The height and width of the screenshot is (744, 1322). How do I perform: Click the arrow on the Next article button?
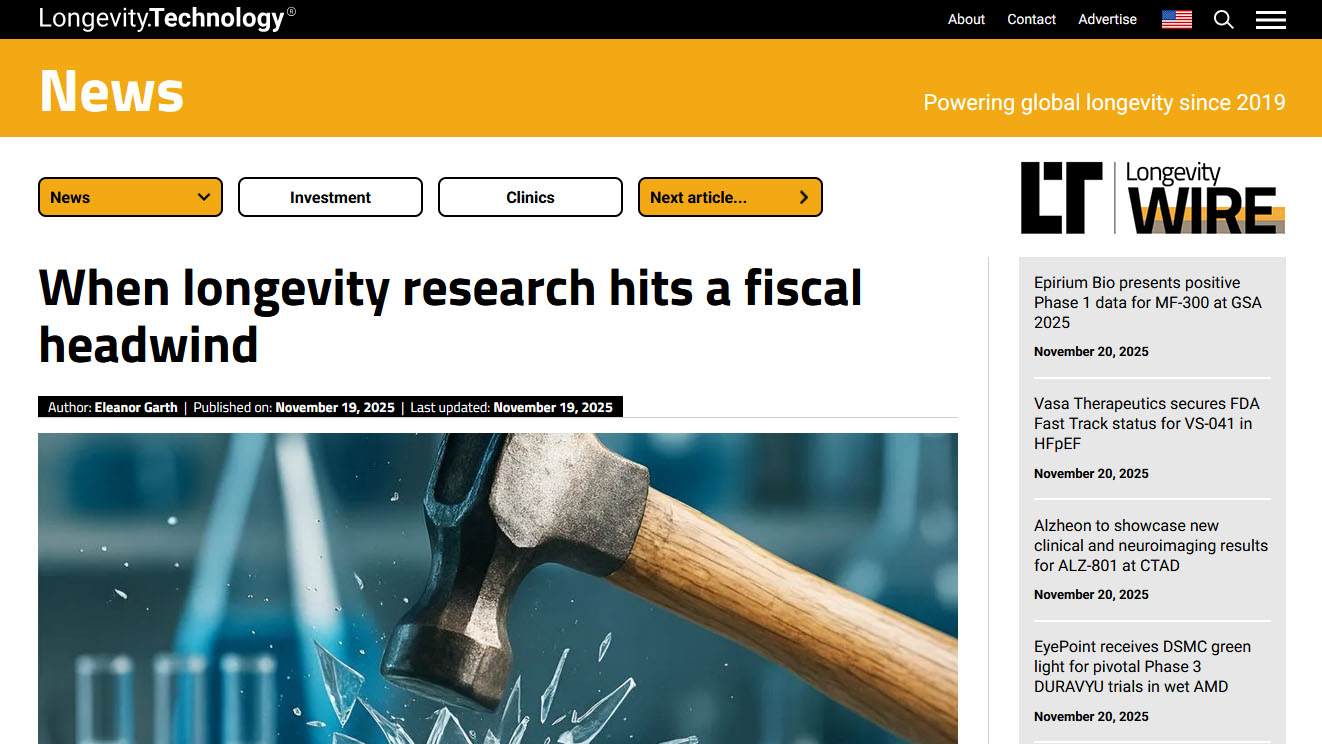[x=804, y=197]
